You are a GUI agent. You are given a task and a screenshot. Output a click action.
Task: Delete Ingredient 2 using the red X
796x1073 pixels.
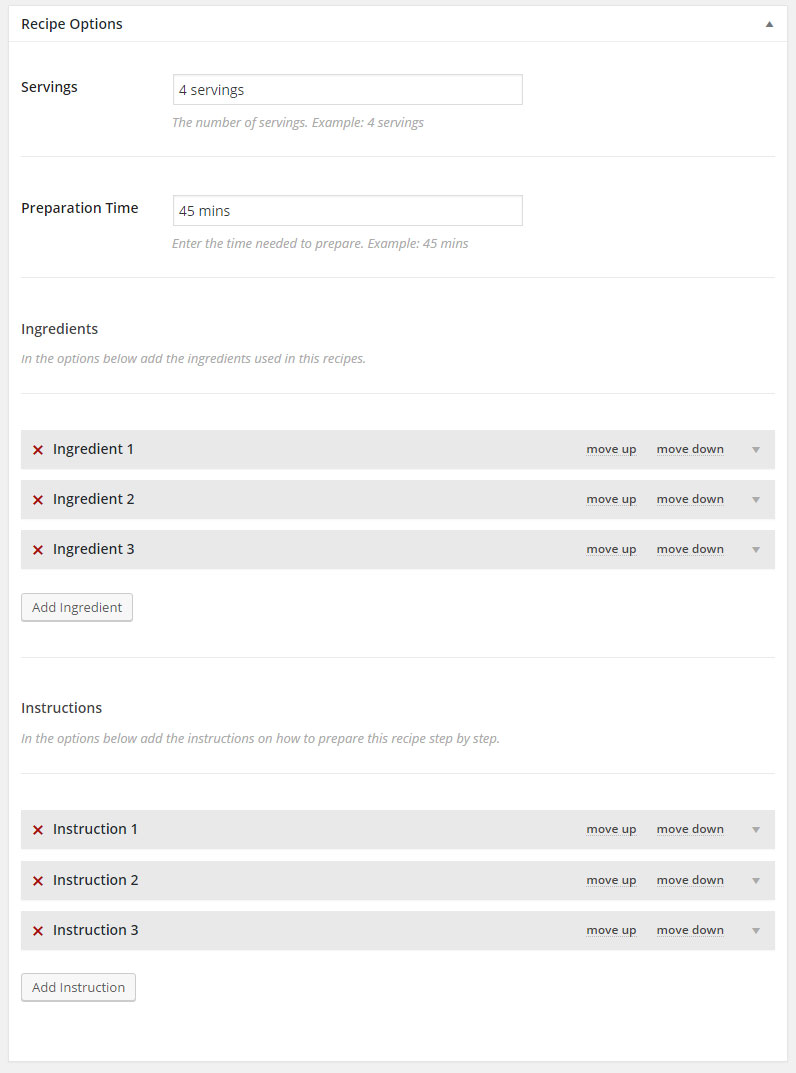(x=38, y=500)
